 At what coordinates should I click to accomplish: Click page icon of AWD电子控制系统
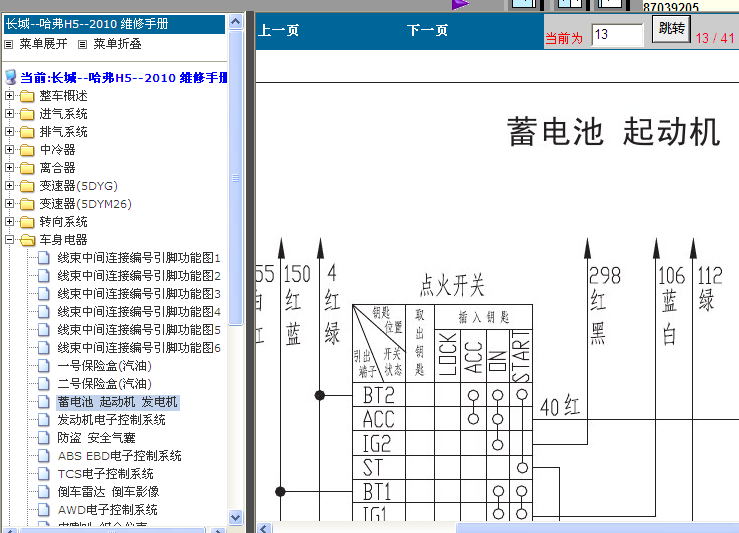pos(44,509)
